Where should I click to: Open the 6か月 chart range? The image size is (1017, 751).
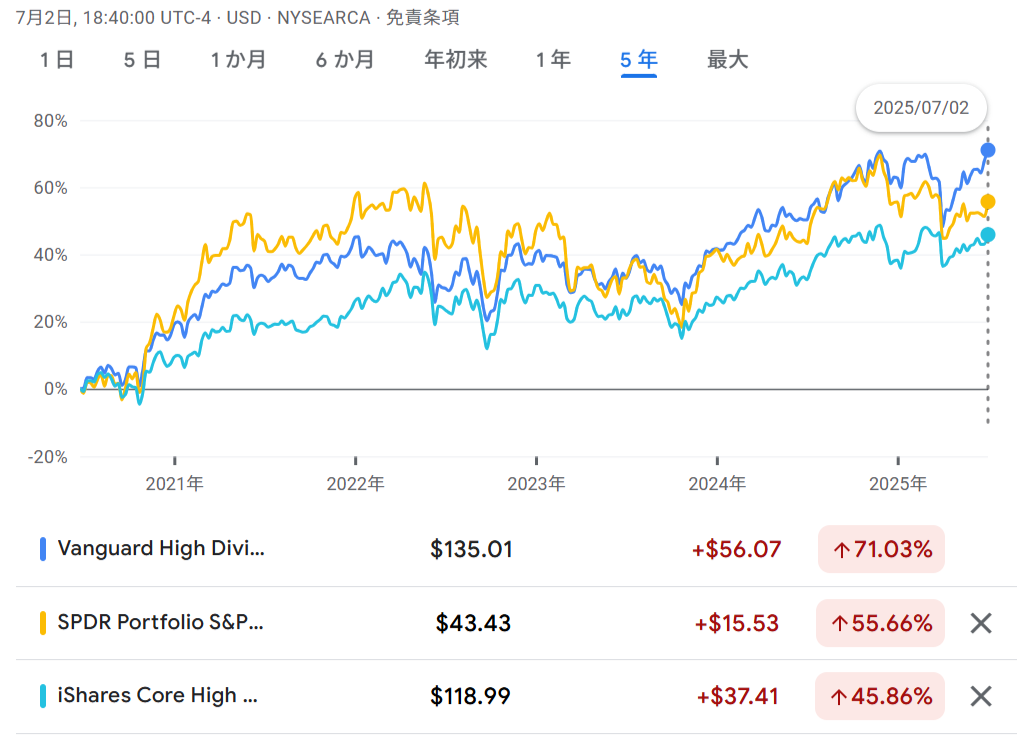coord(345,60)
